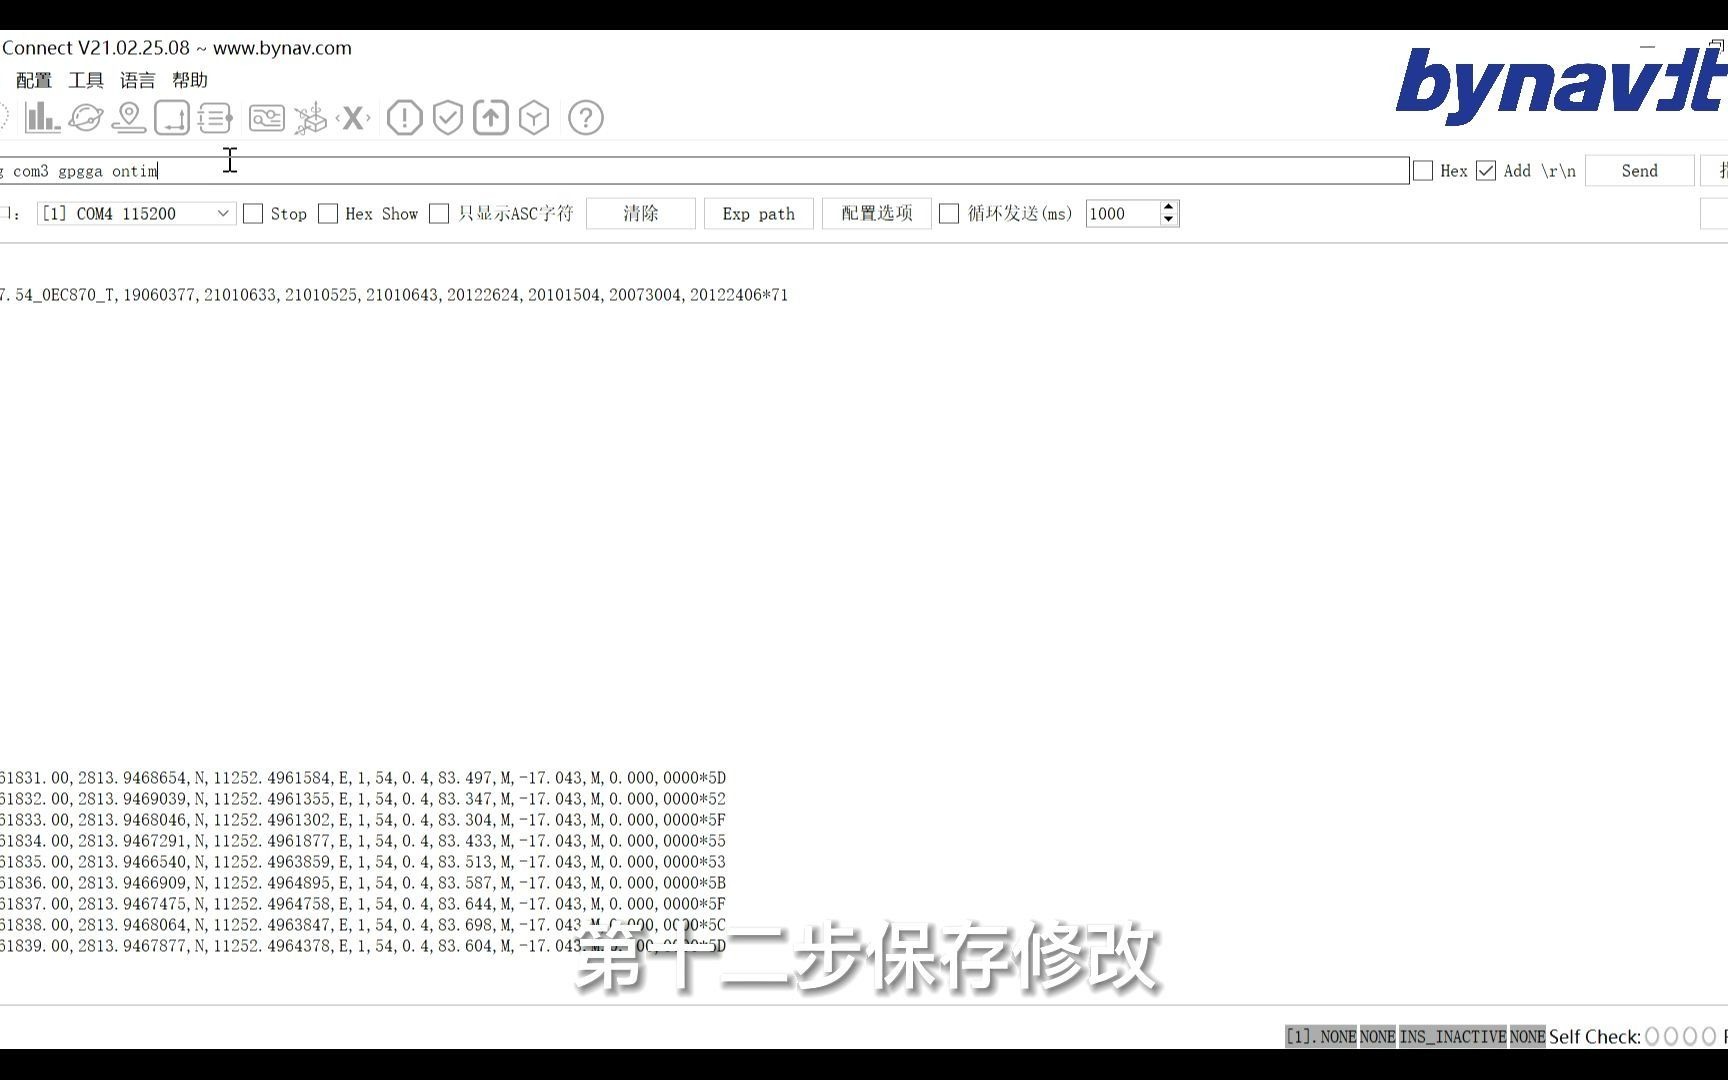Decrease loop send interval with down arrow
The width and height of the screenshot is (1728, 1080).
click(x=1168, y=220)
